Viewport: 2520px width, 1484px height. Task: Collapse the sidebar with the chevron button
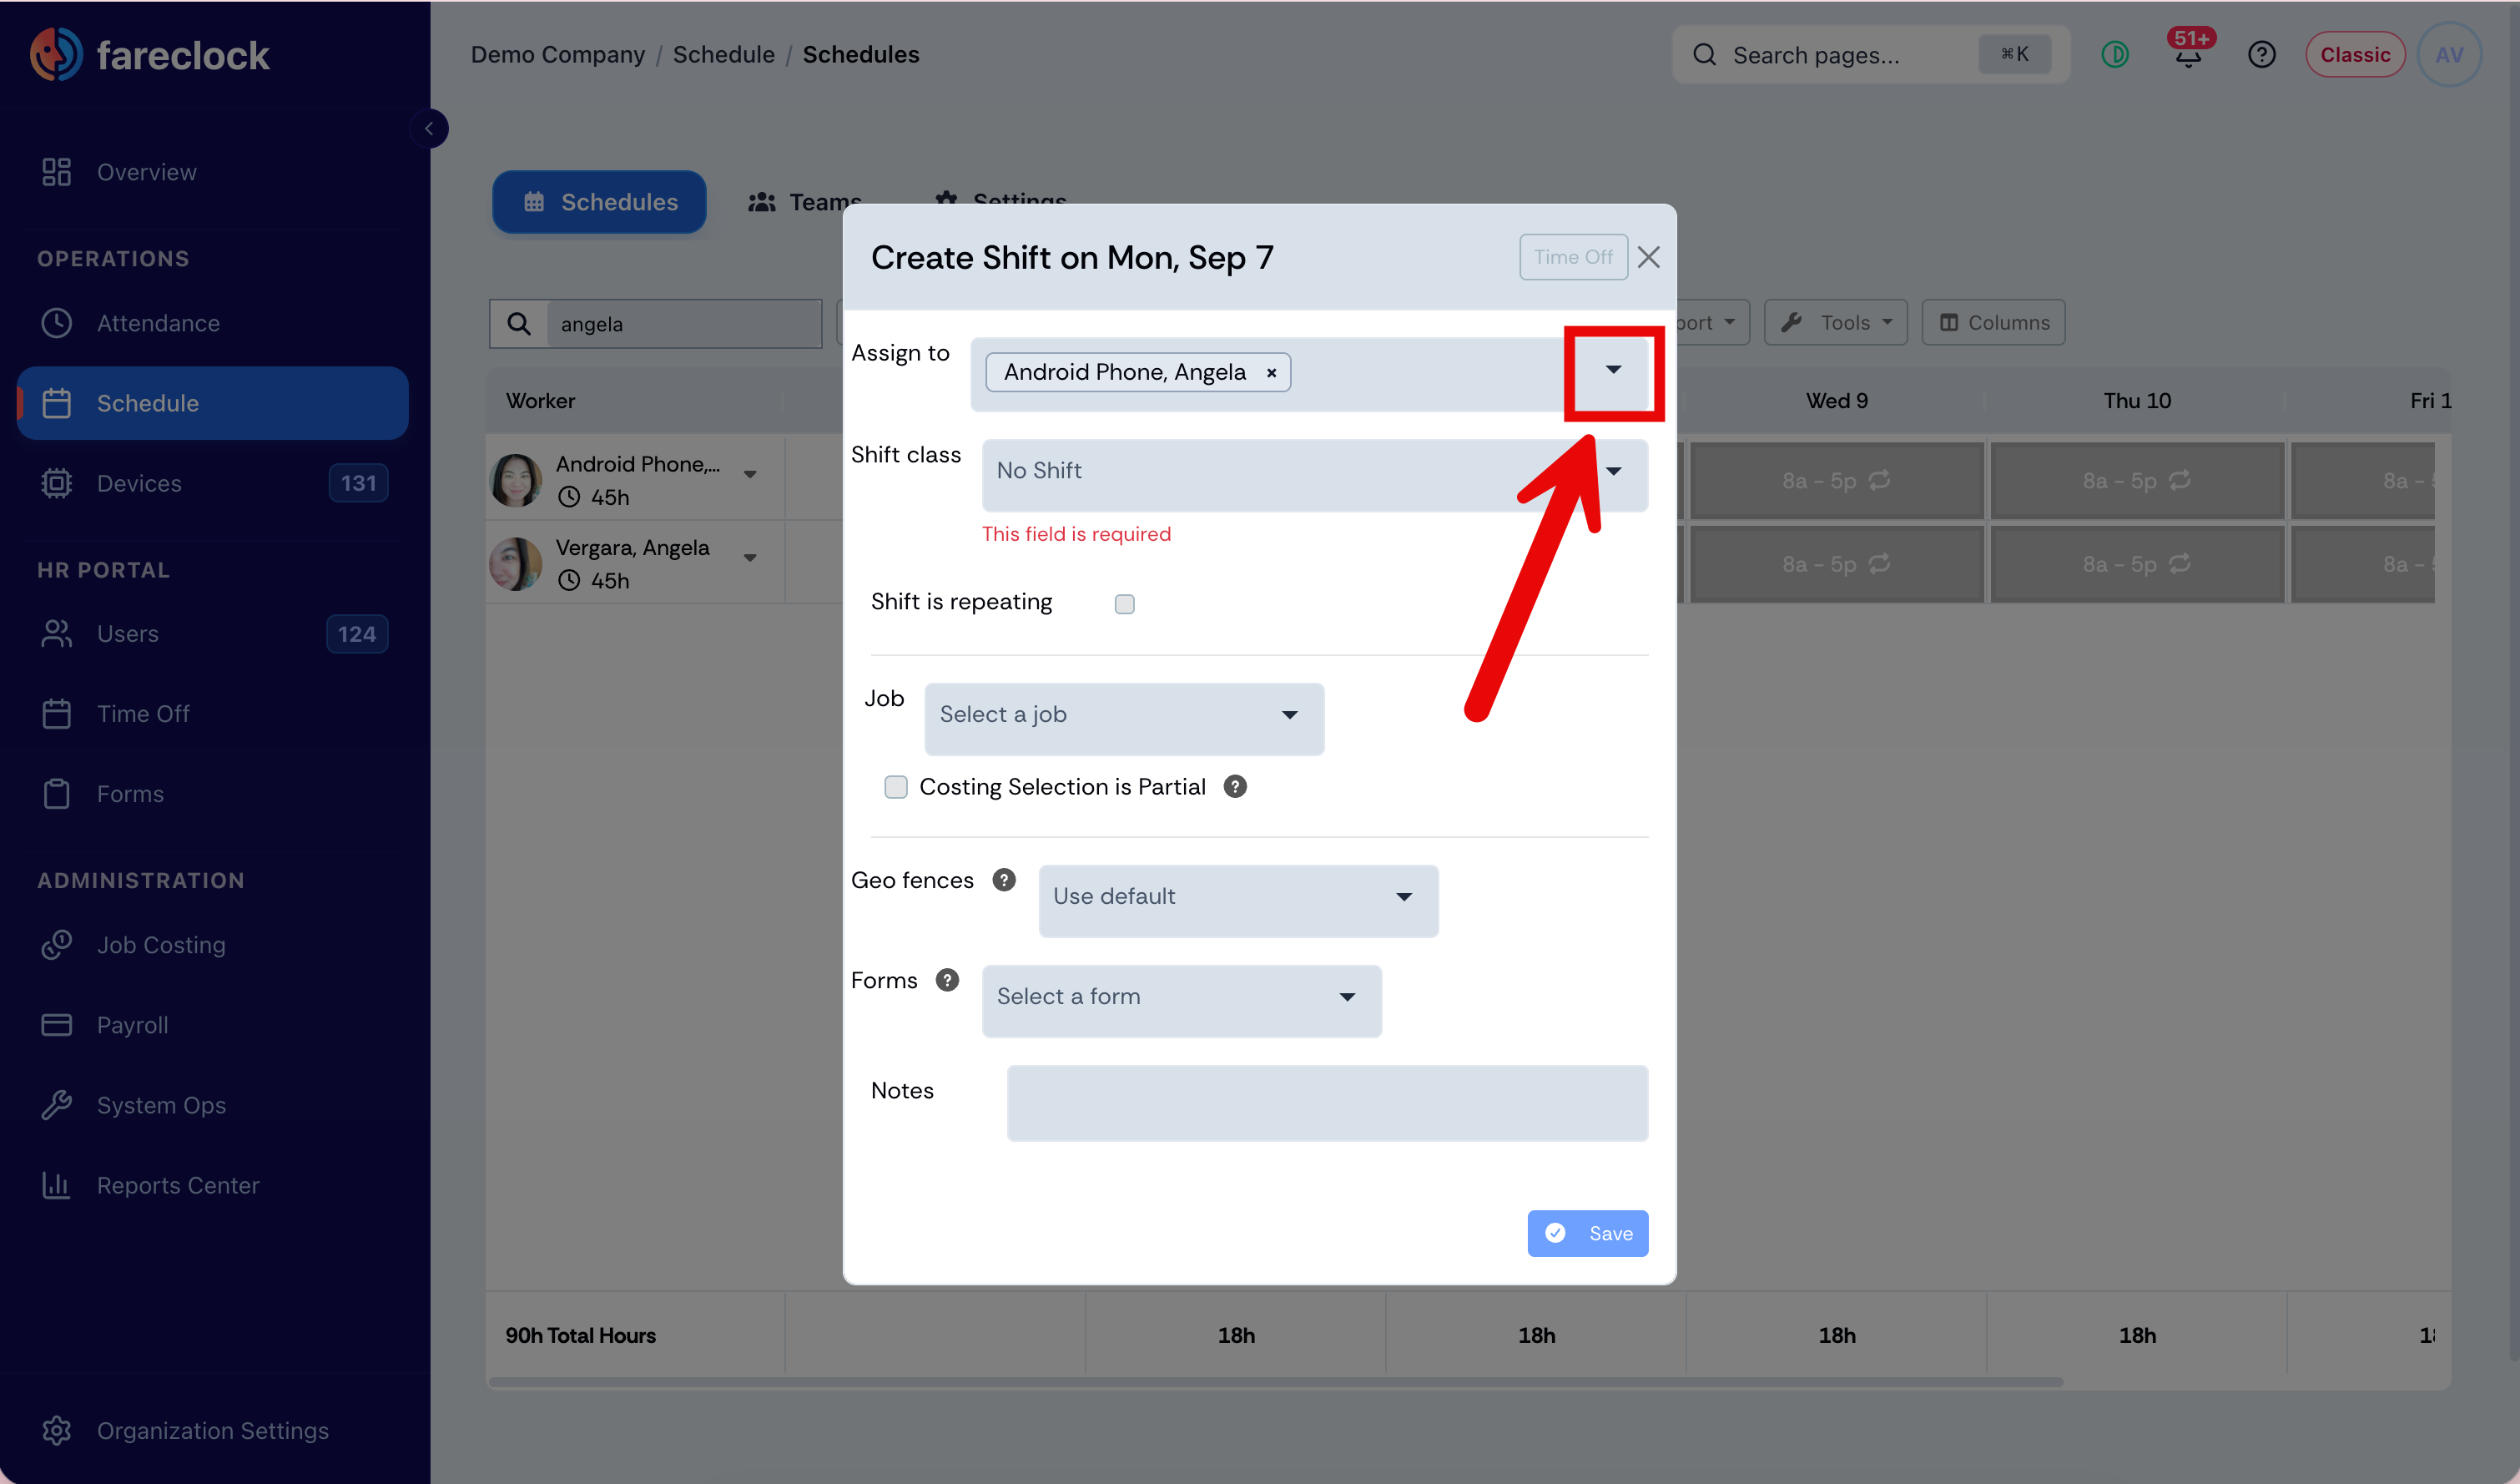click(x=429, y=128)
